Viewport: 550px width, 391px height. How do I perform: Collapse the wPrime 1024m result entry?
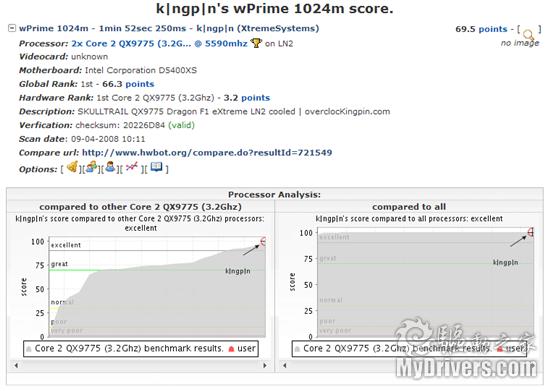click(x=12, y=28)
